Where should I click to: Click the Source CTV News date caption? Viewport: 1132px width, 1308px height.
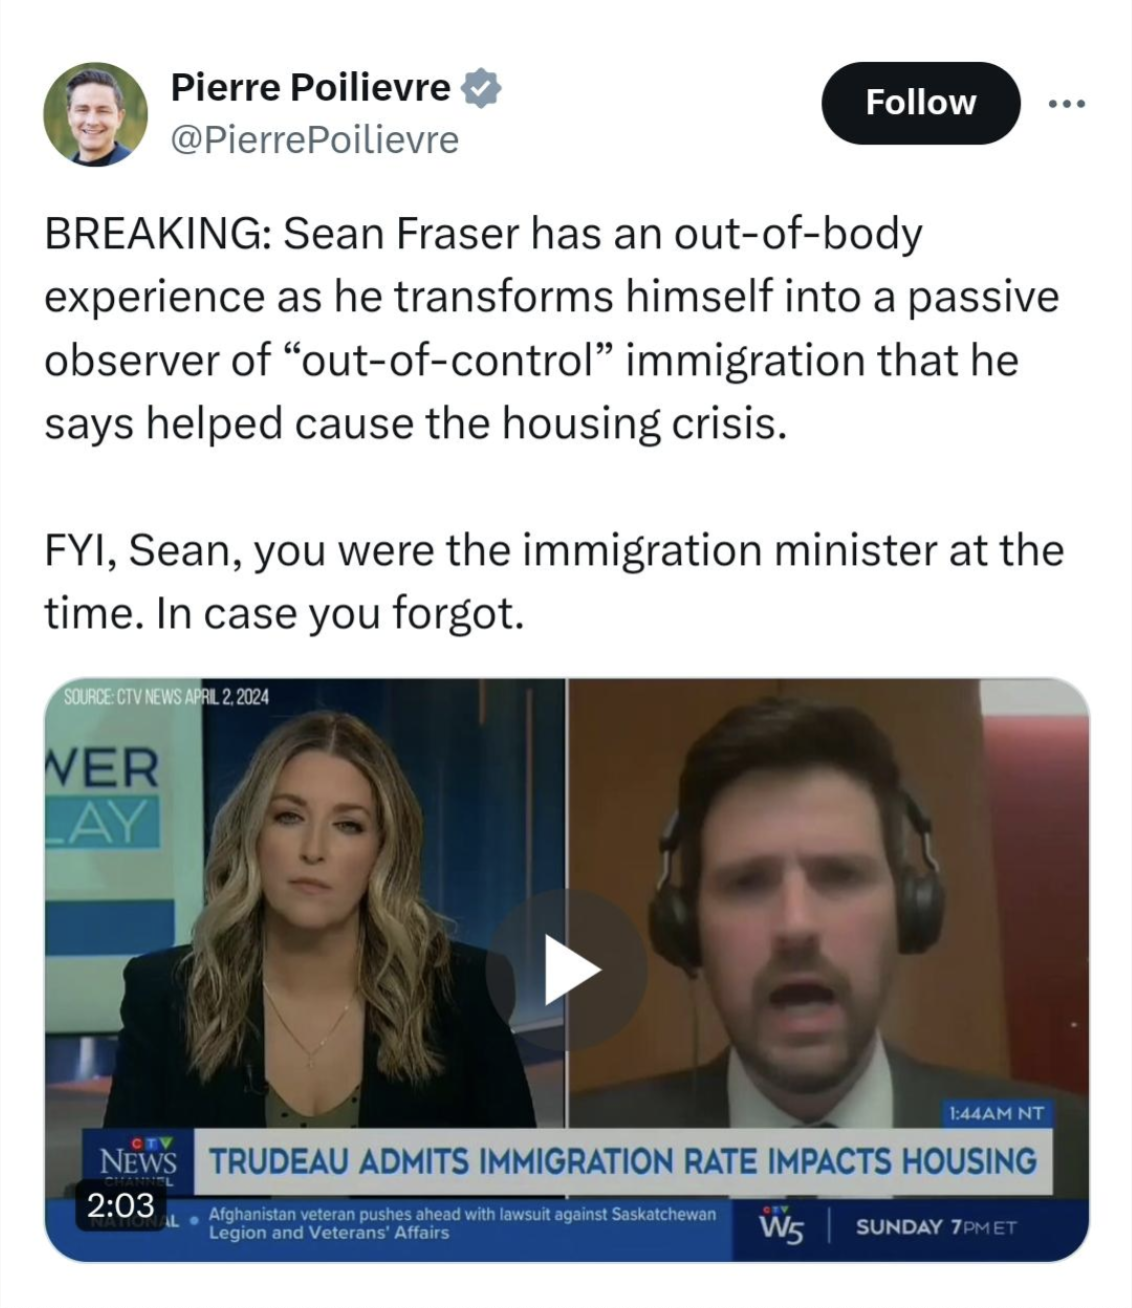166,697
